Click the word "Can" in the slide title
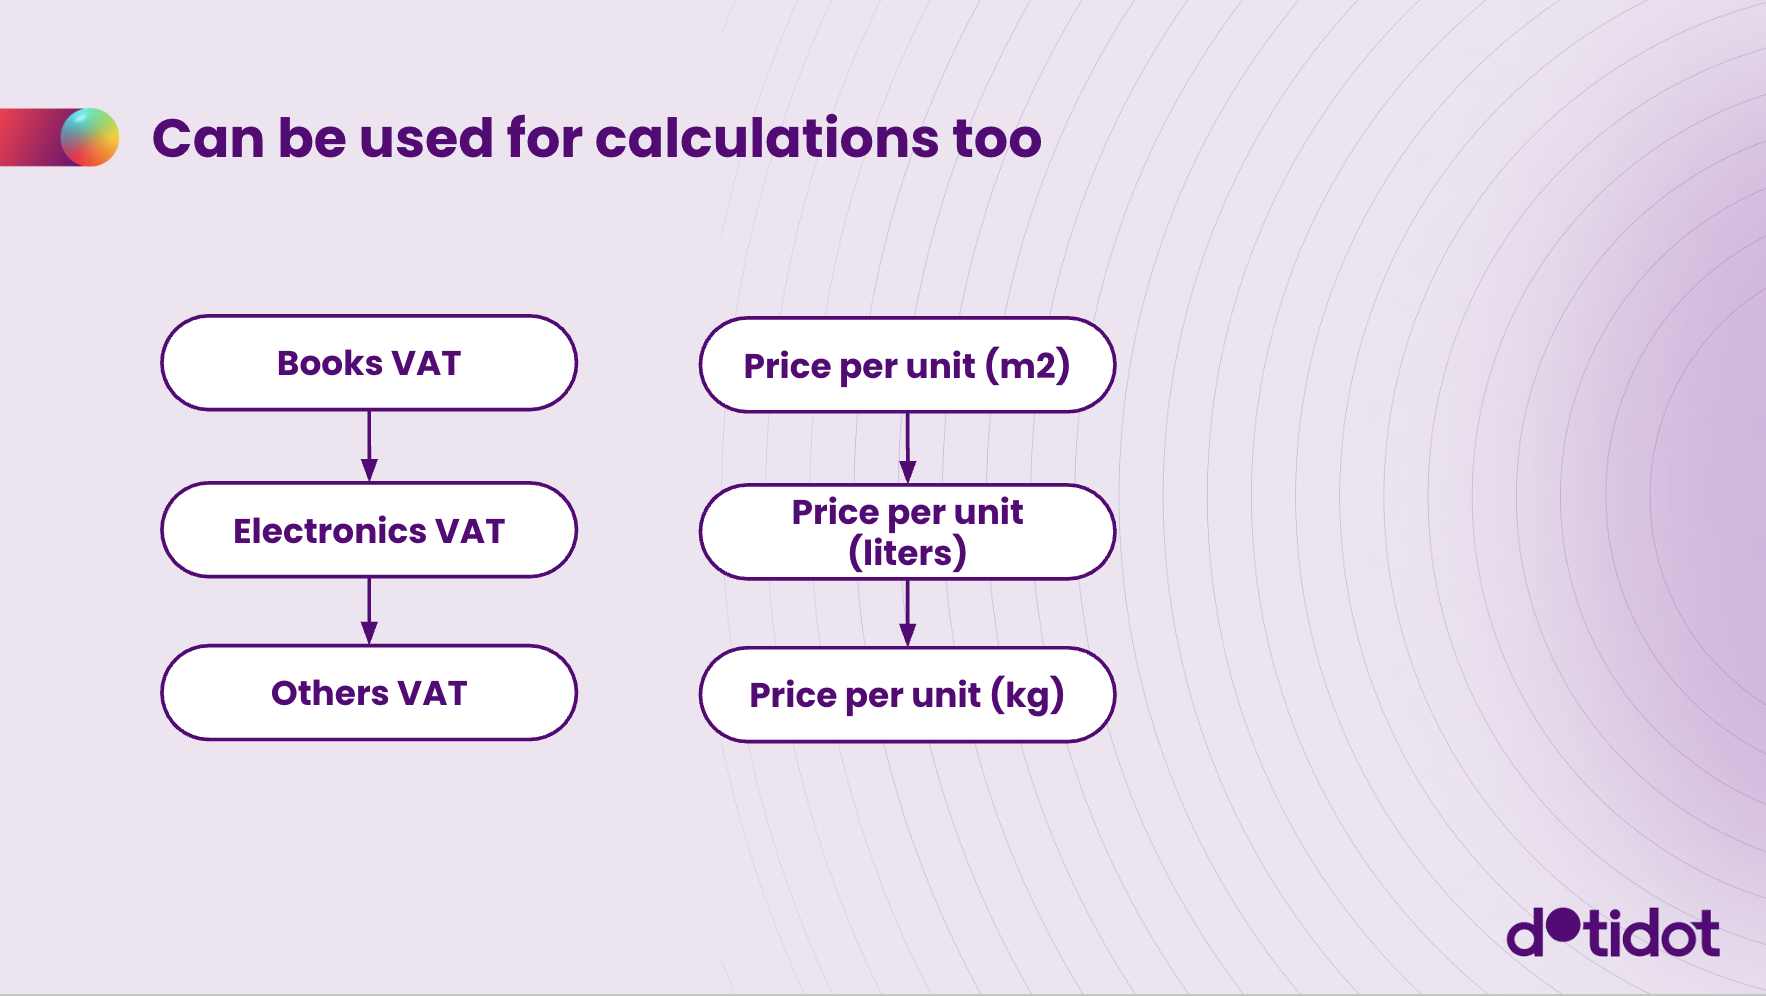This screenshot has height=996, width=1766. coord(207,138)
